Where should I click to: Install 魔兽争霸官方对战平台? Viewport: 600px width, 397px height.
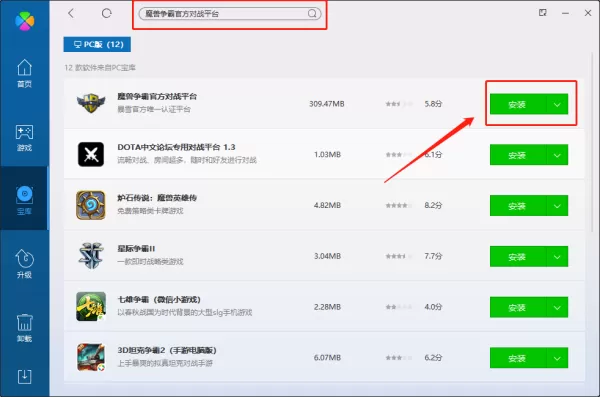[x=518, y=104]
